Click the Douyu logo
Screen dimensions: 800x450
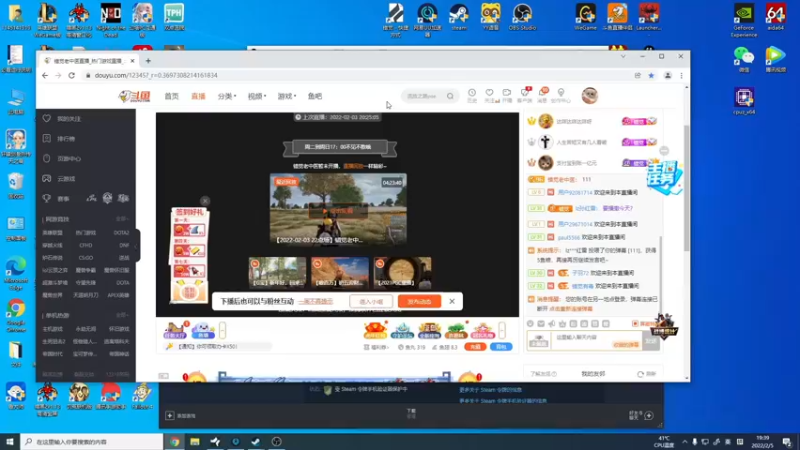pyautogui.click(x=135, y=96)
